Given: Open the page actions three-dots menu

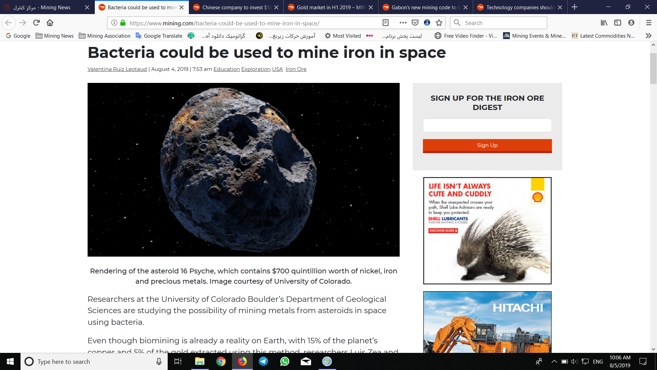Looking at the screenshot, I should coord(403,23).
